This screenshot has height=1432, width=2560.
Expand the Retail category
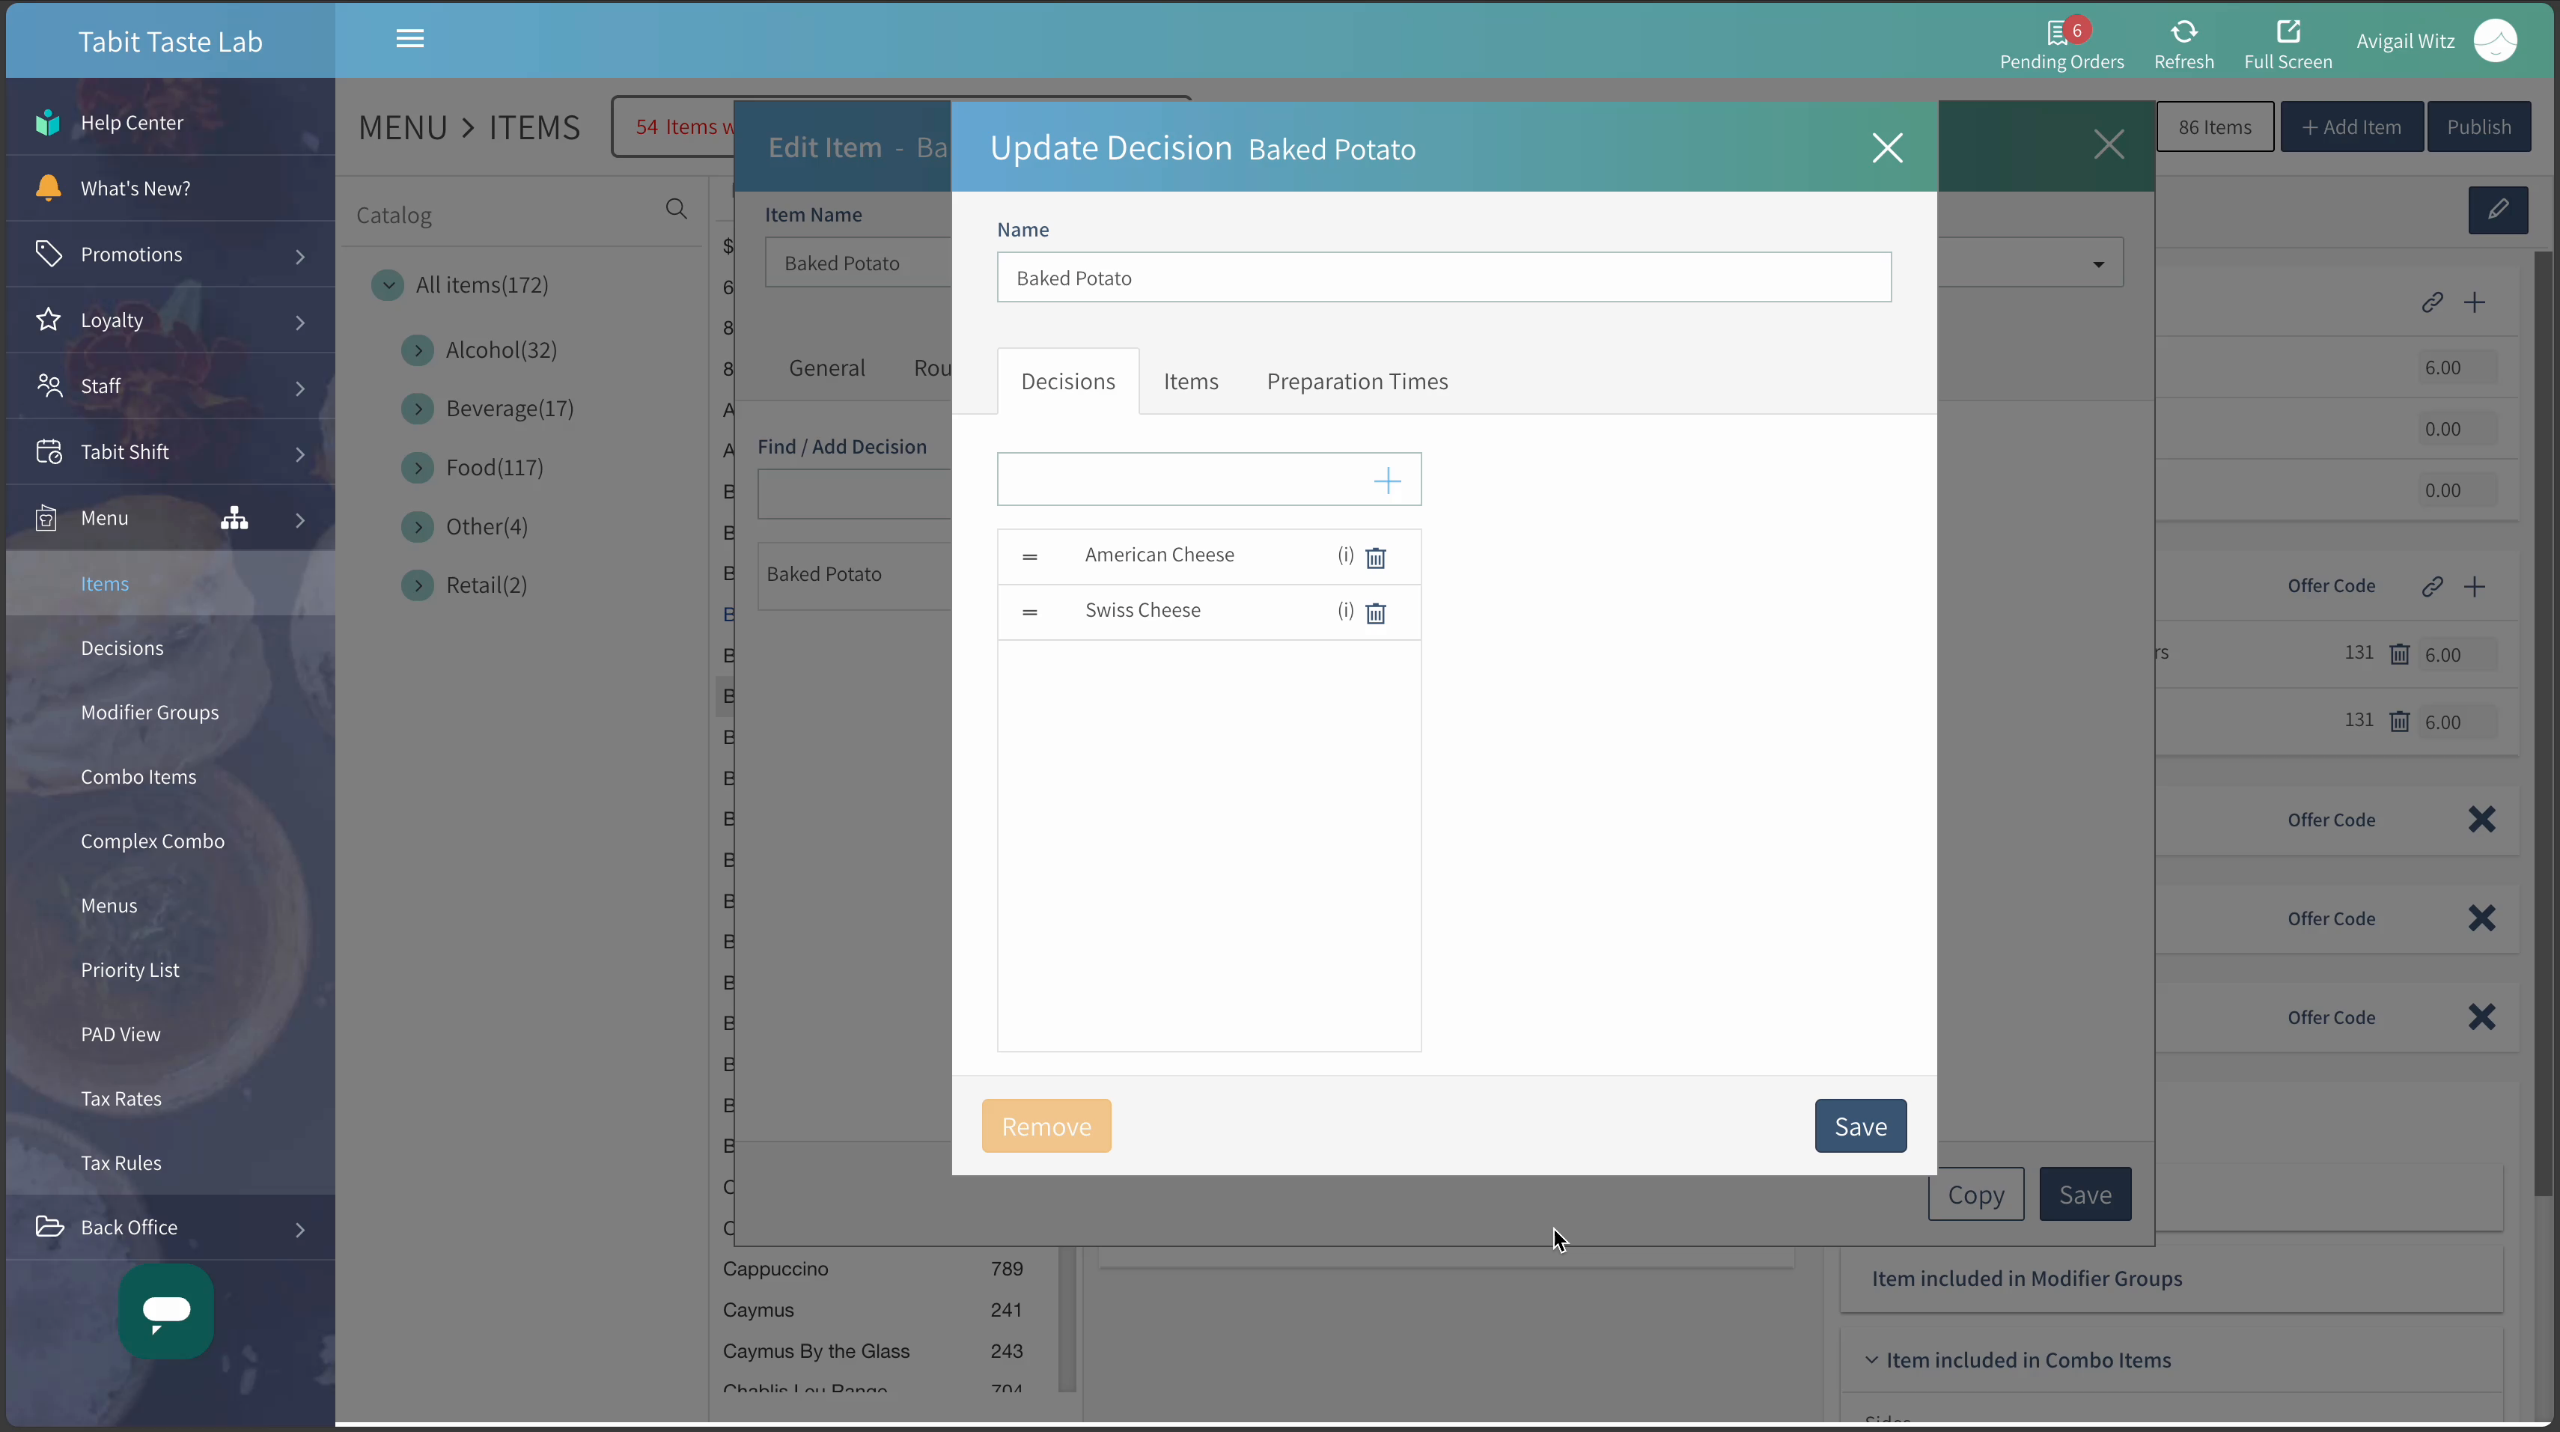417,585
